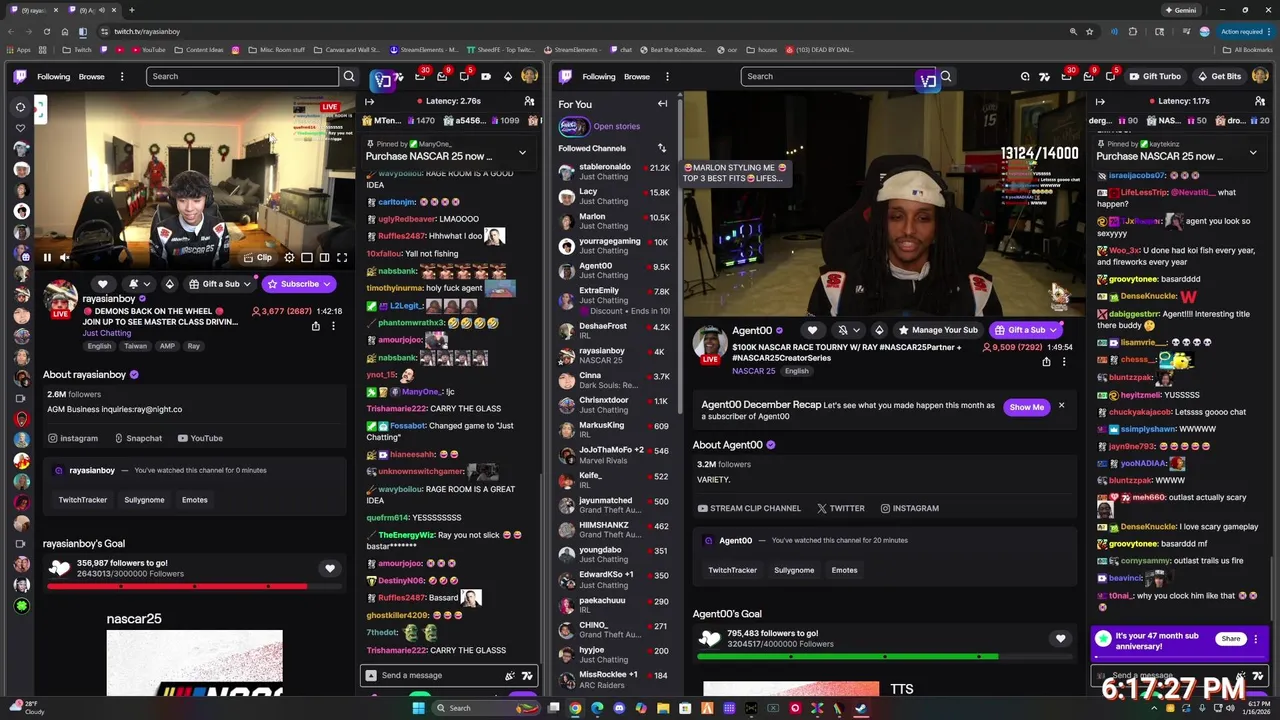This screenshot has width=1280, height=720.
Task: Click search field in left window
Action: 242,76
